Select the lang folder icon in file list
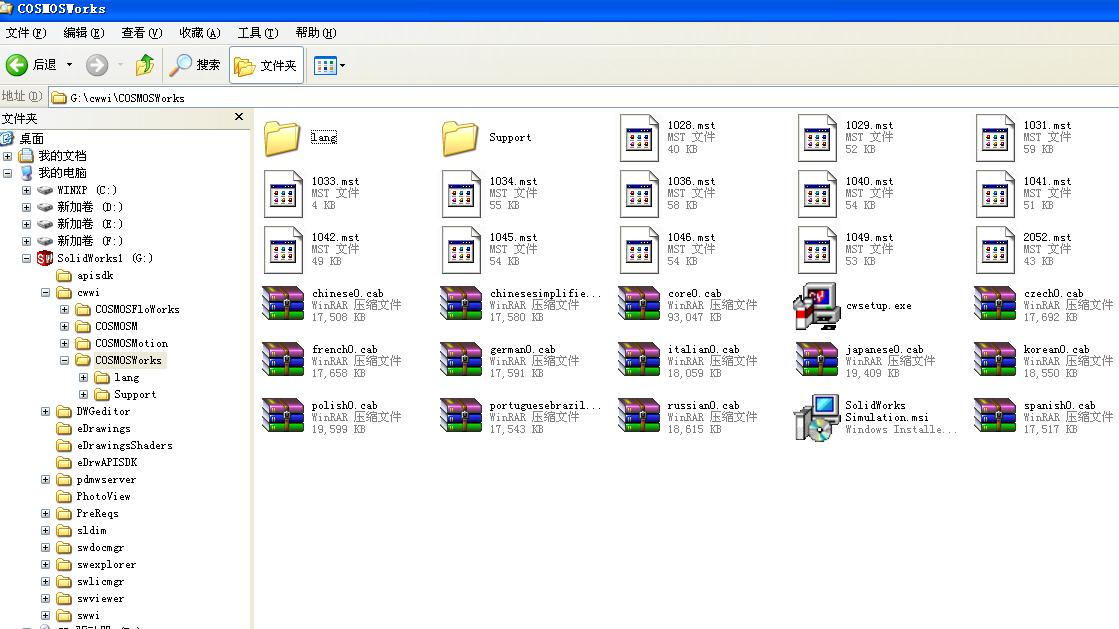This screenshot has width=1119, height=629. click(x=282, y=138)
